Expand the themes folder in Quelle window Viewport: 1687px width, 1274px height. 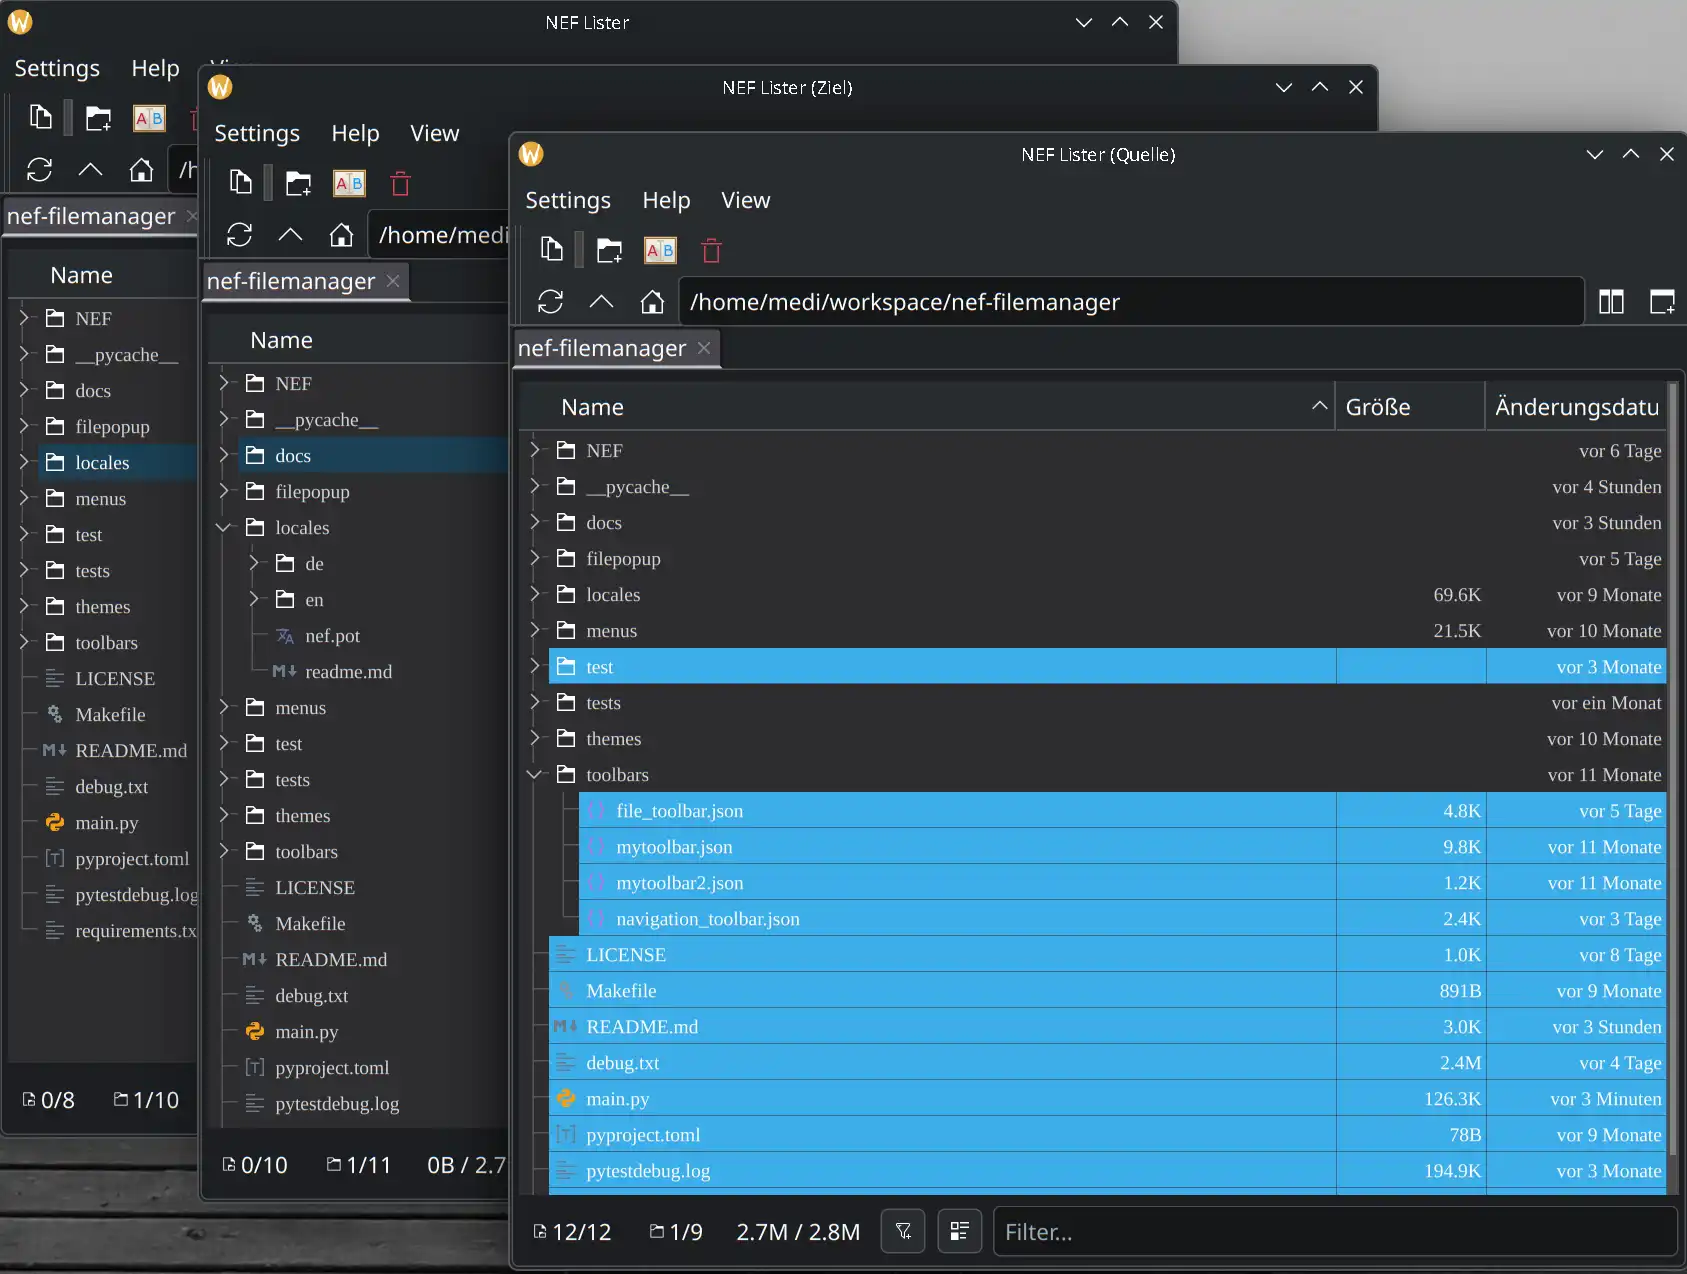pyautogui.click(x=535, y=739)
